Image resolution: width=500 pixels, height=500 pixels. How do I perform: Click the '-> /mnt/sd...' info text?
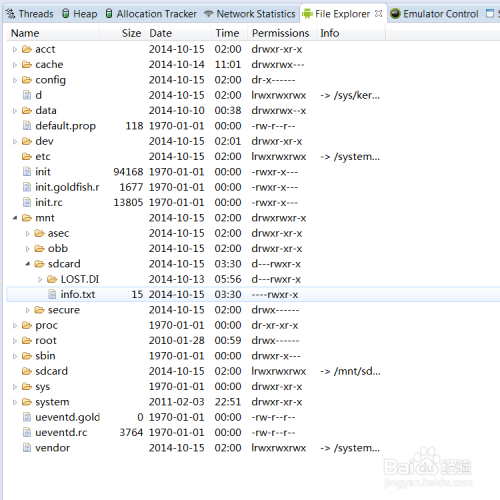[350, 371]
